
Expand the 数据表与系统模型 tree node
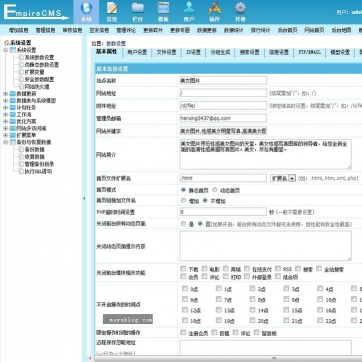pyautogui.click(x=6, y=100)
